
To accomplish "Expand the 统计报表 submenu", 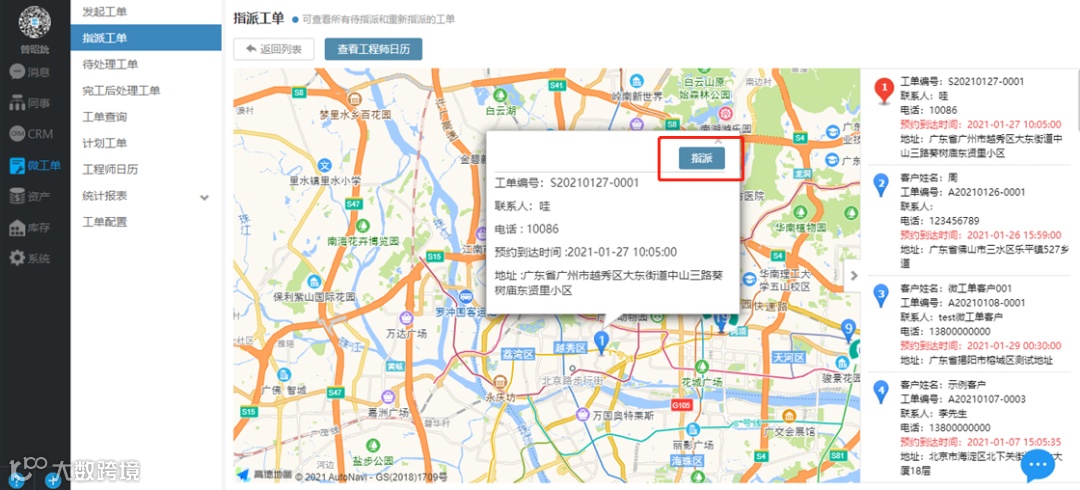I will tap(204, 197).
